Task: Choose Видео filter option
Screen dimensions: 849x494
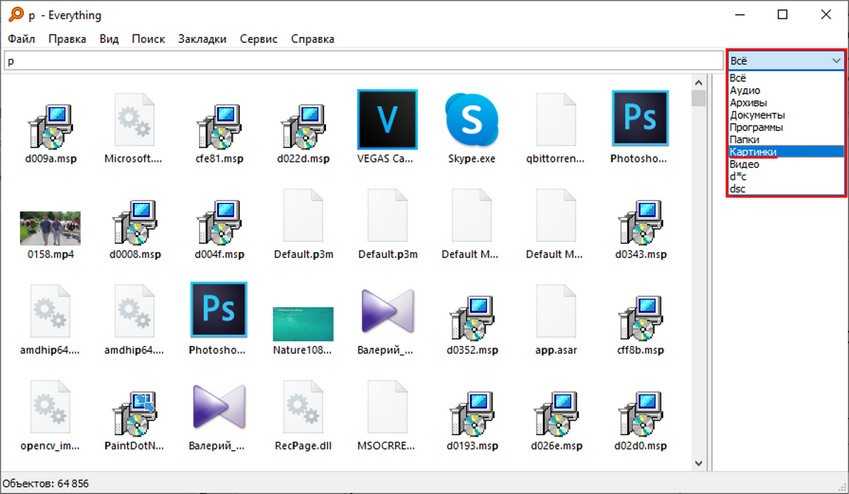Action: (x=745, y=164)
